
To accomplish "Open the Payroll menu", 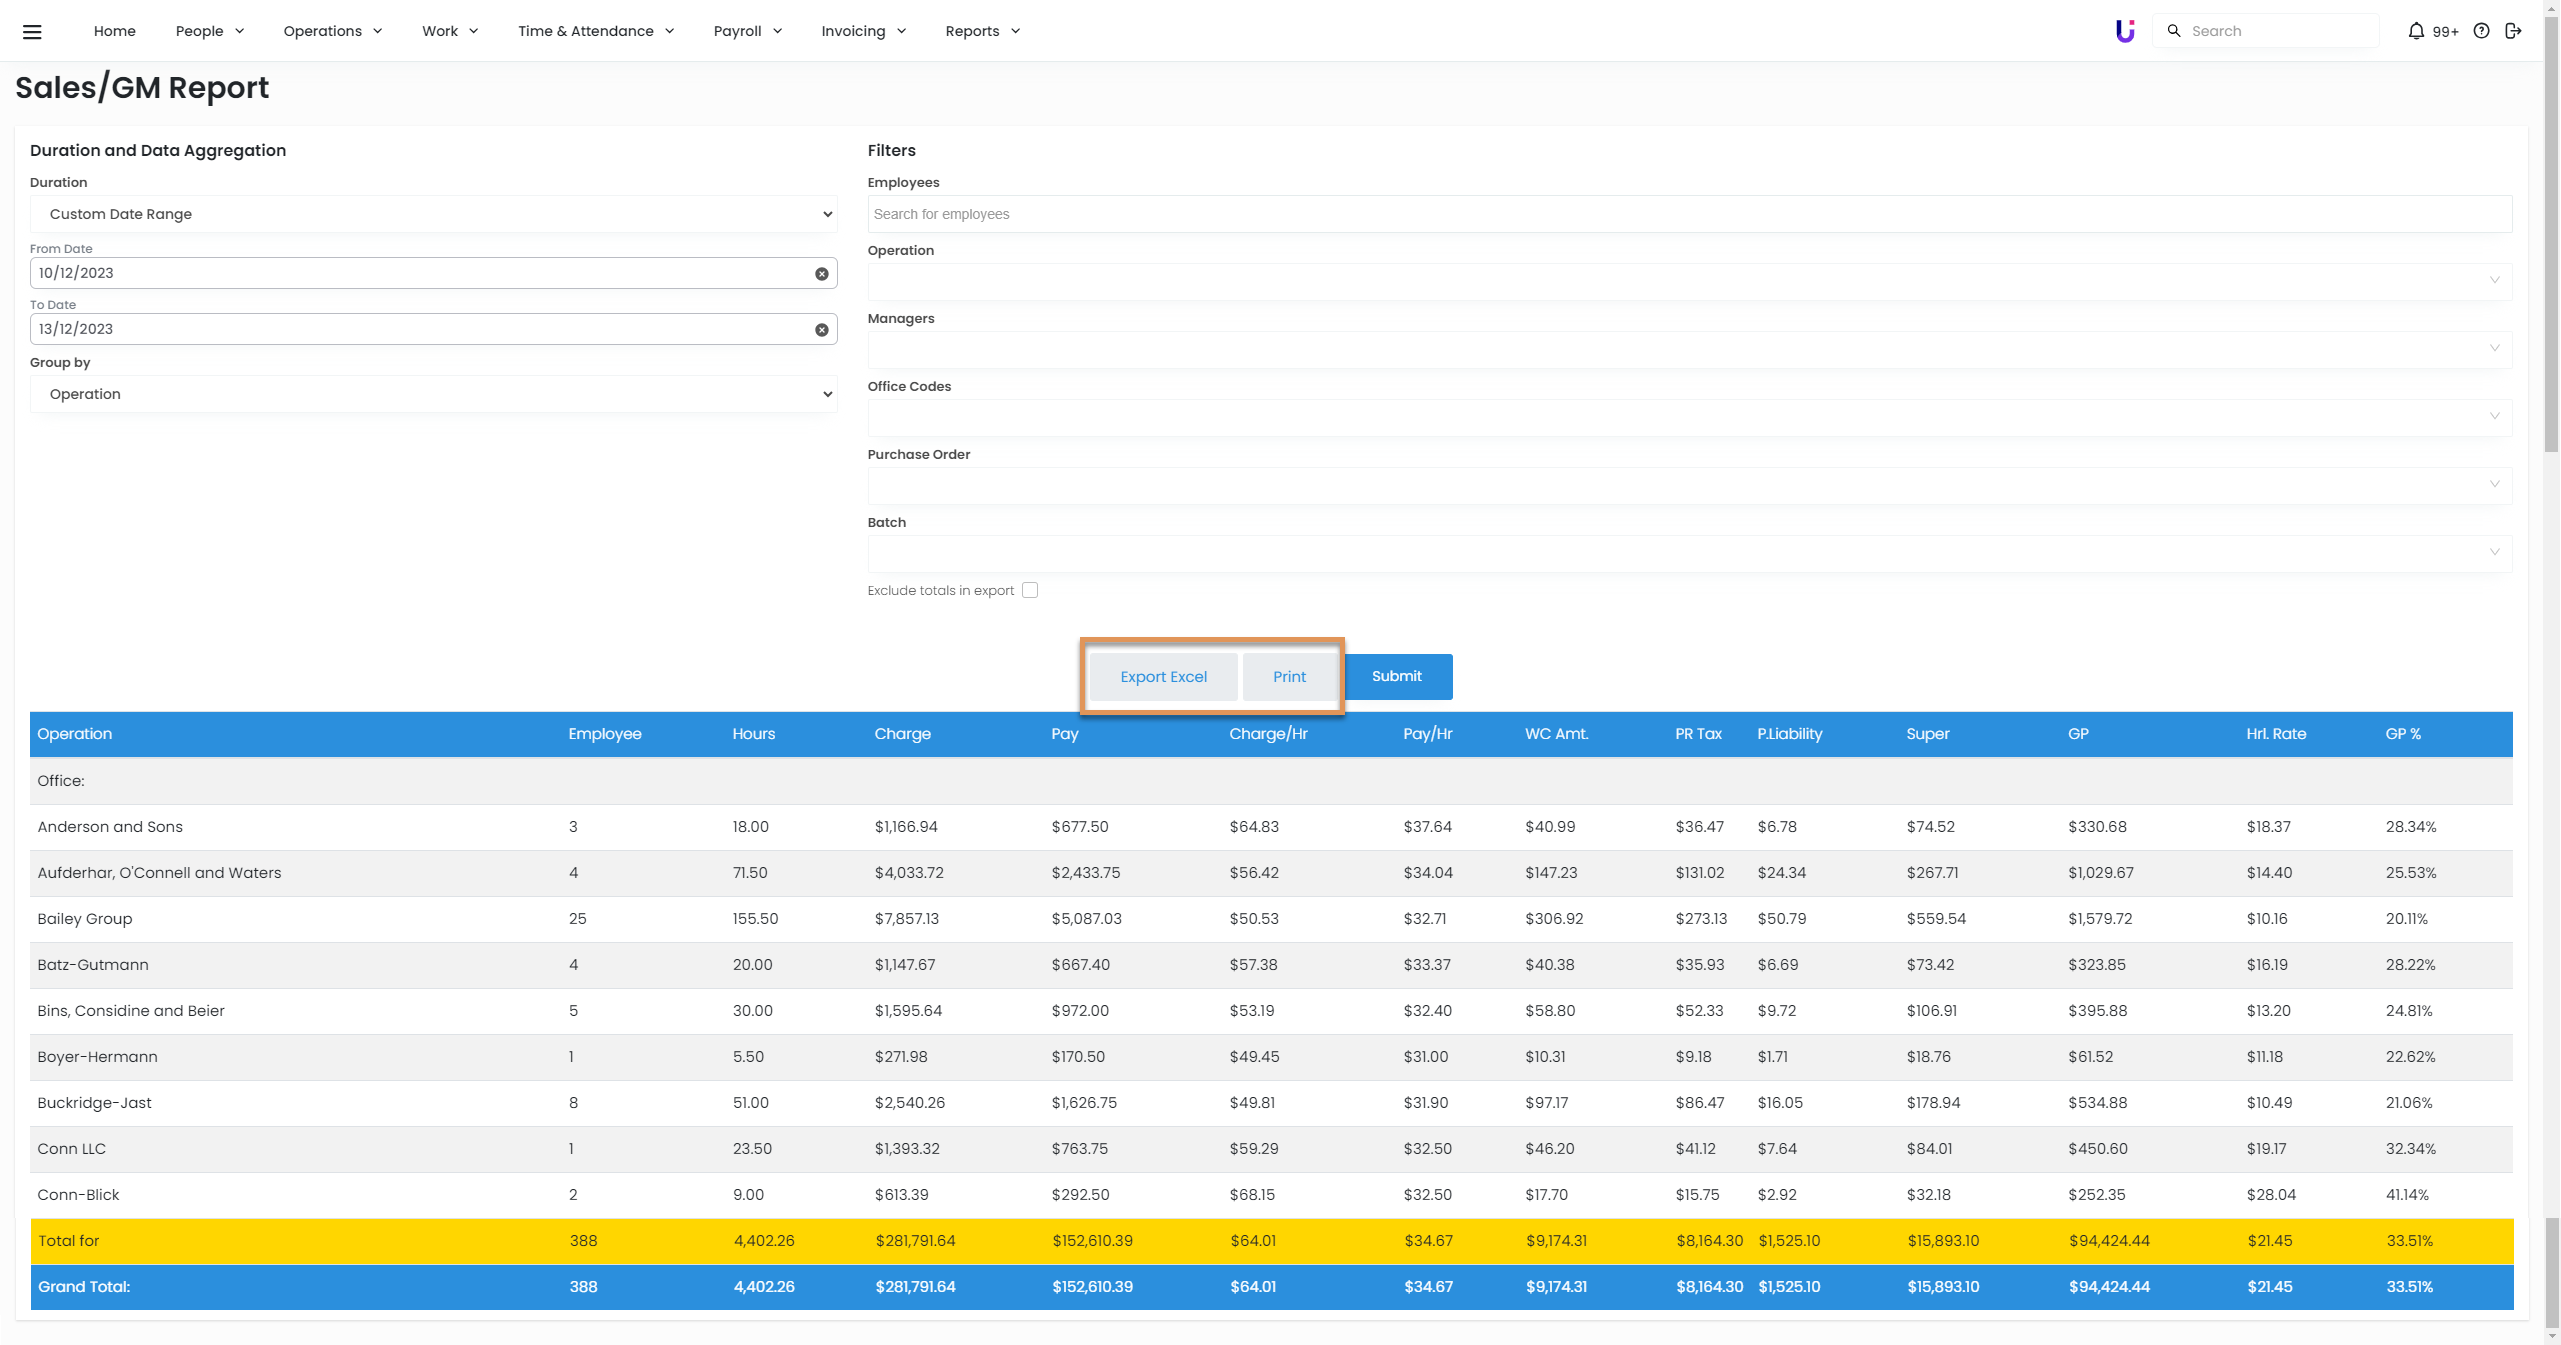I will (x=747, y=31).
